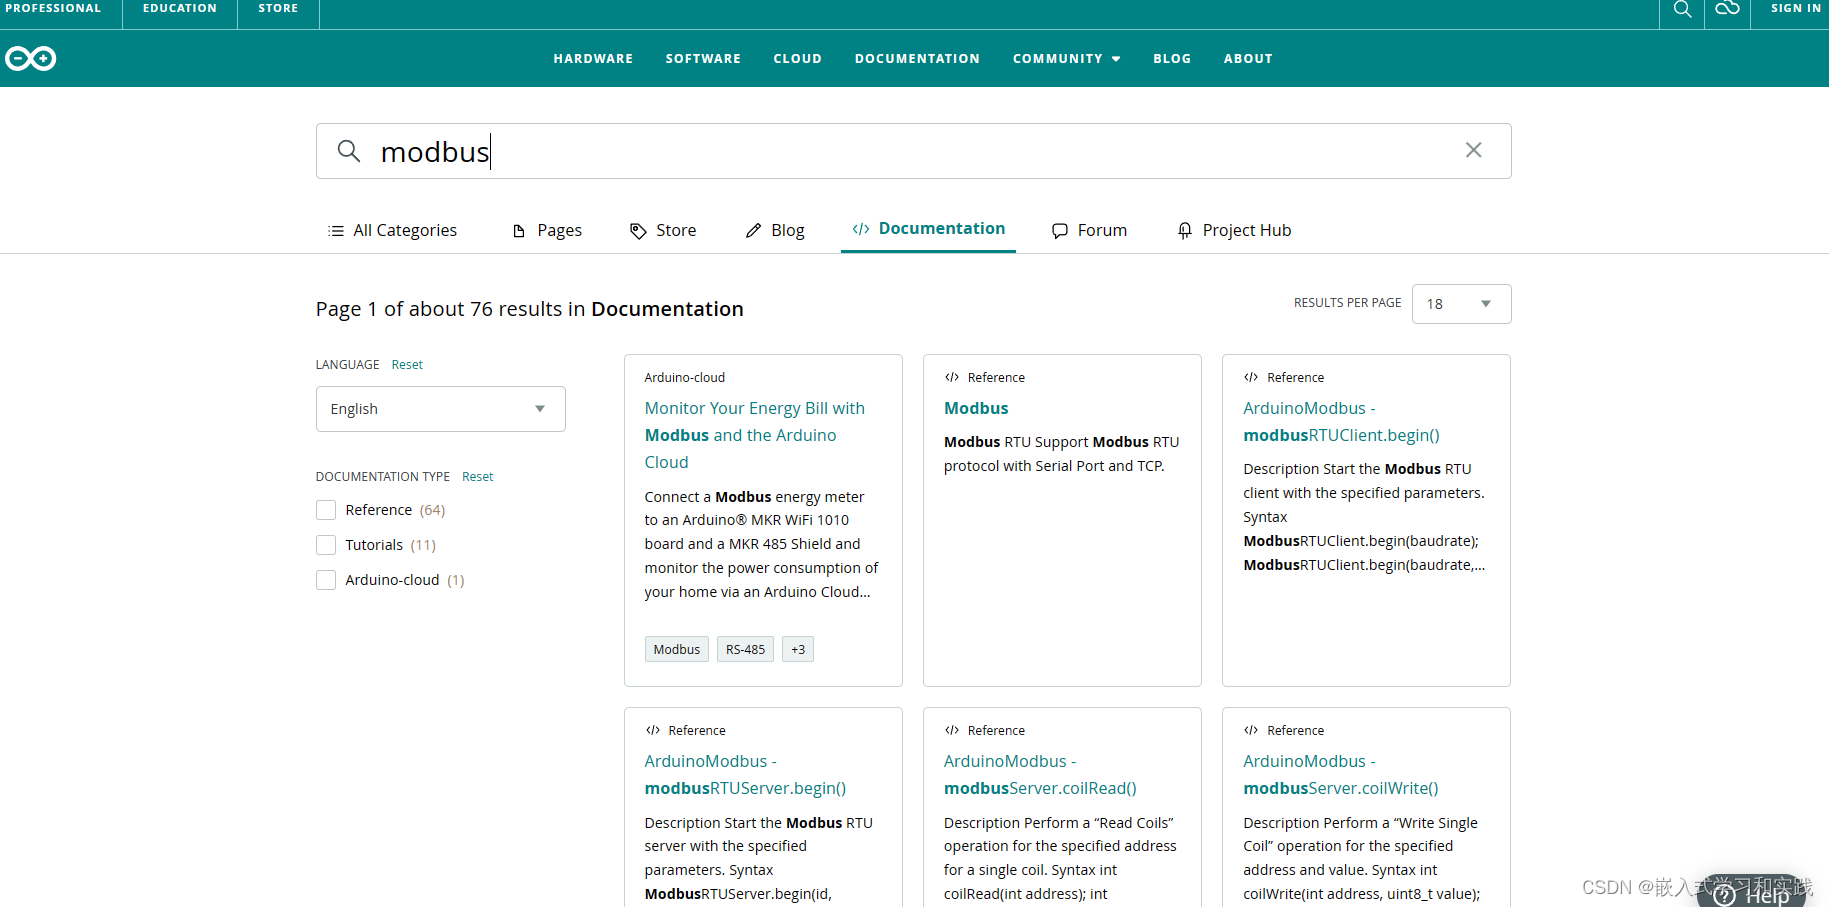The width and height of the screenshot is (1829, 907).
Task: Switch to the Forum results tab
Action: point(1089,231)
